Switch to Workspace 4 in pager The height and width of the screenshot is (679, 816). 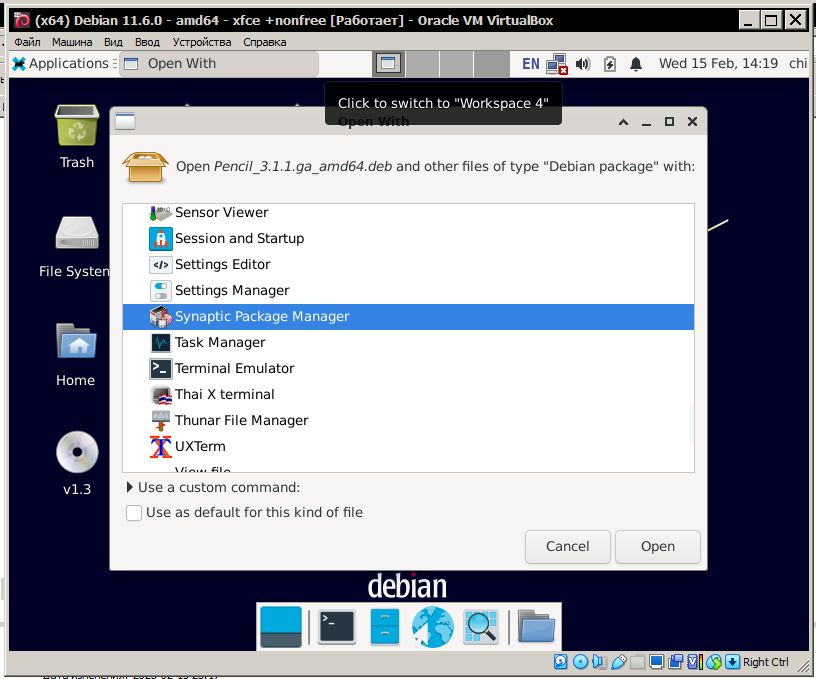(491, 64)
